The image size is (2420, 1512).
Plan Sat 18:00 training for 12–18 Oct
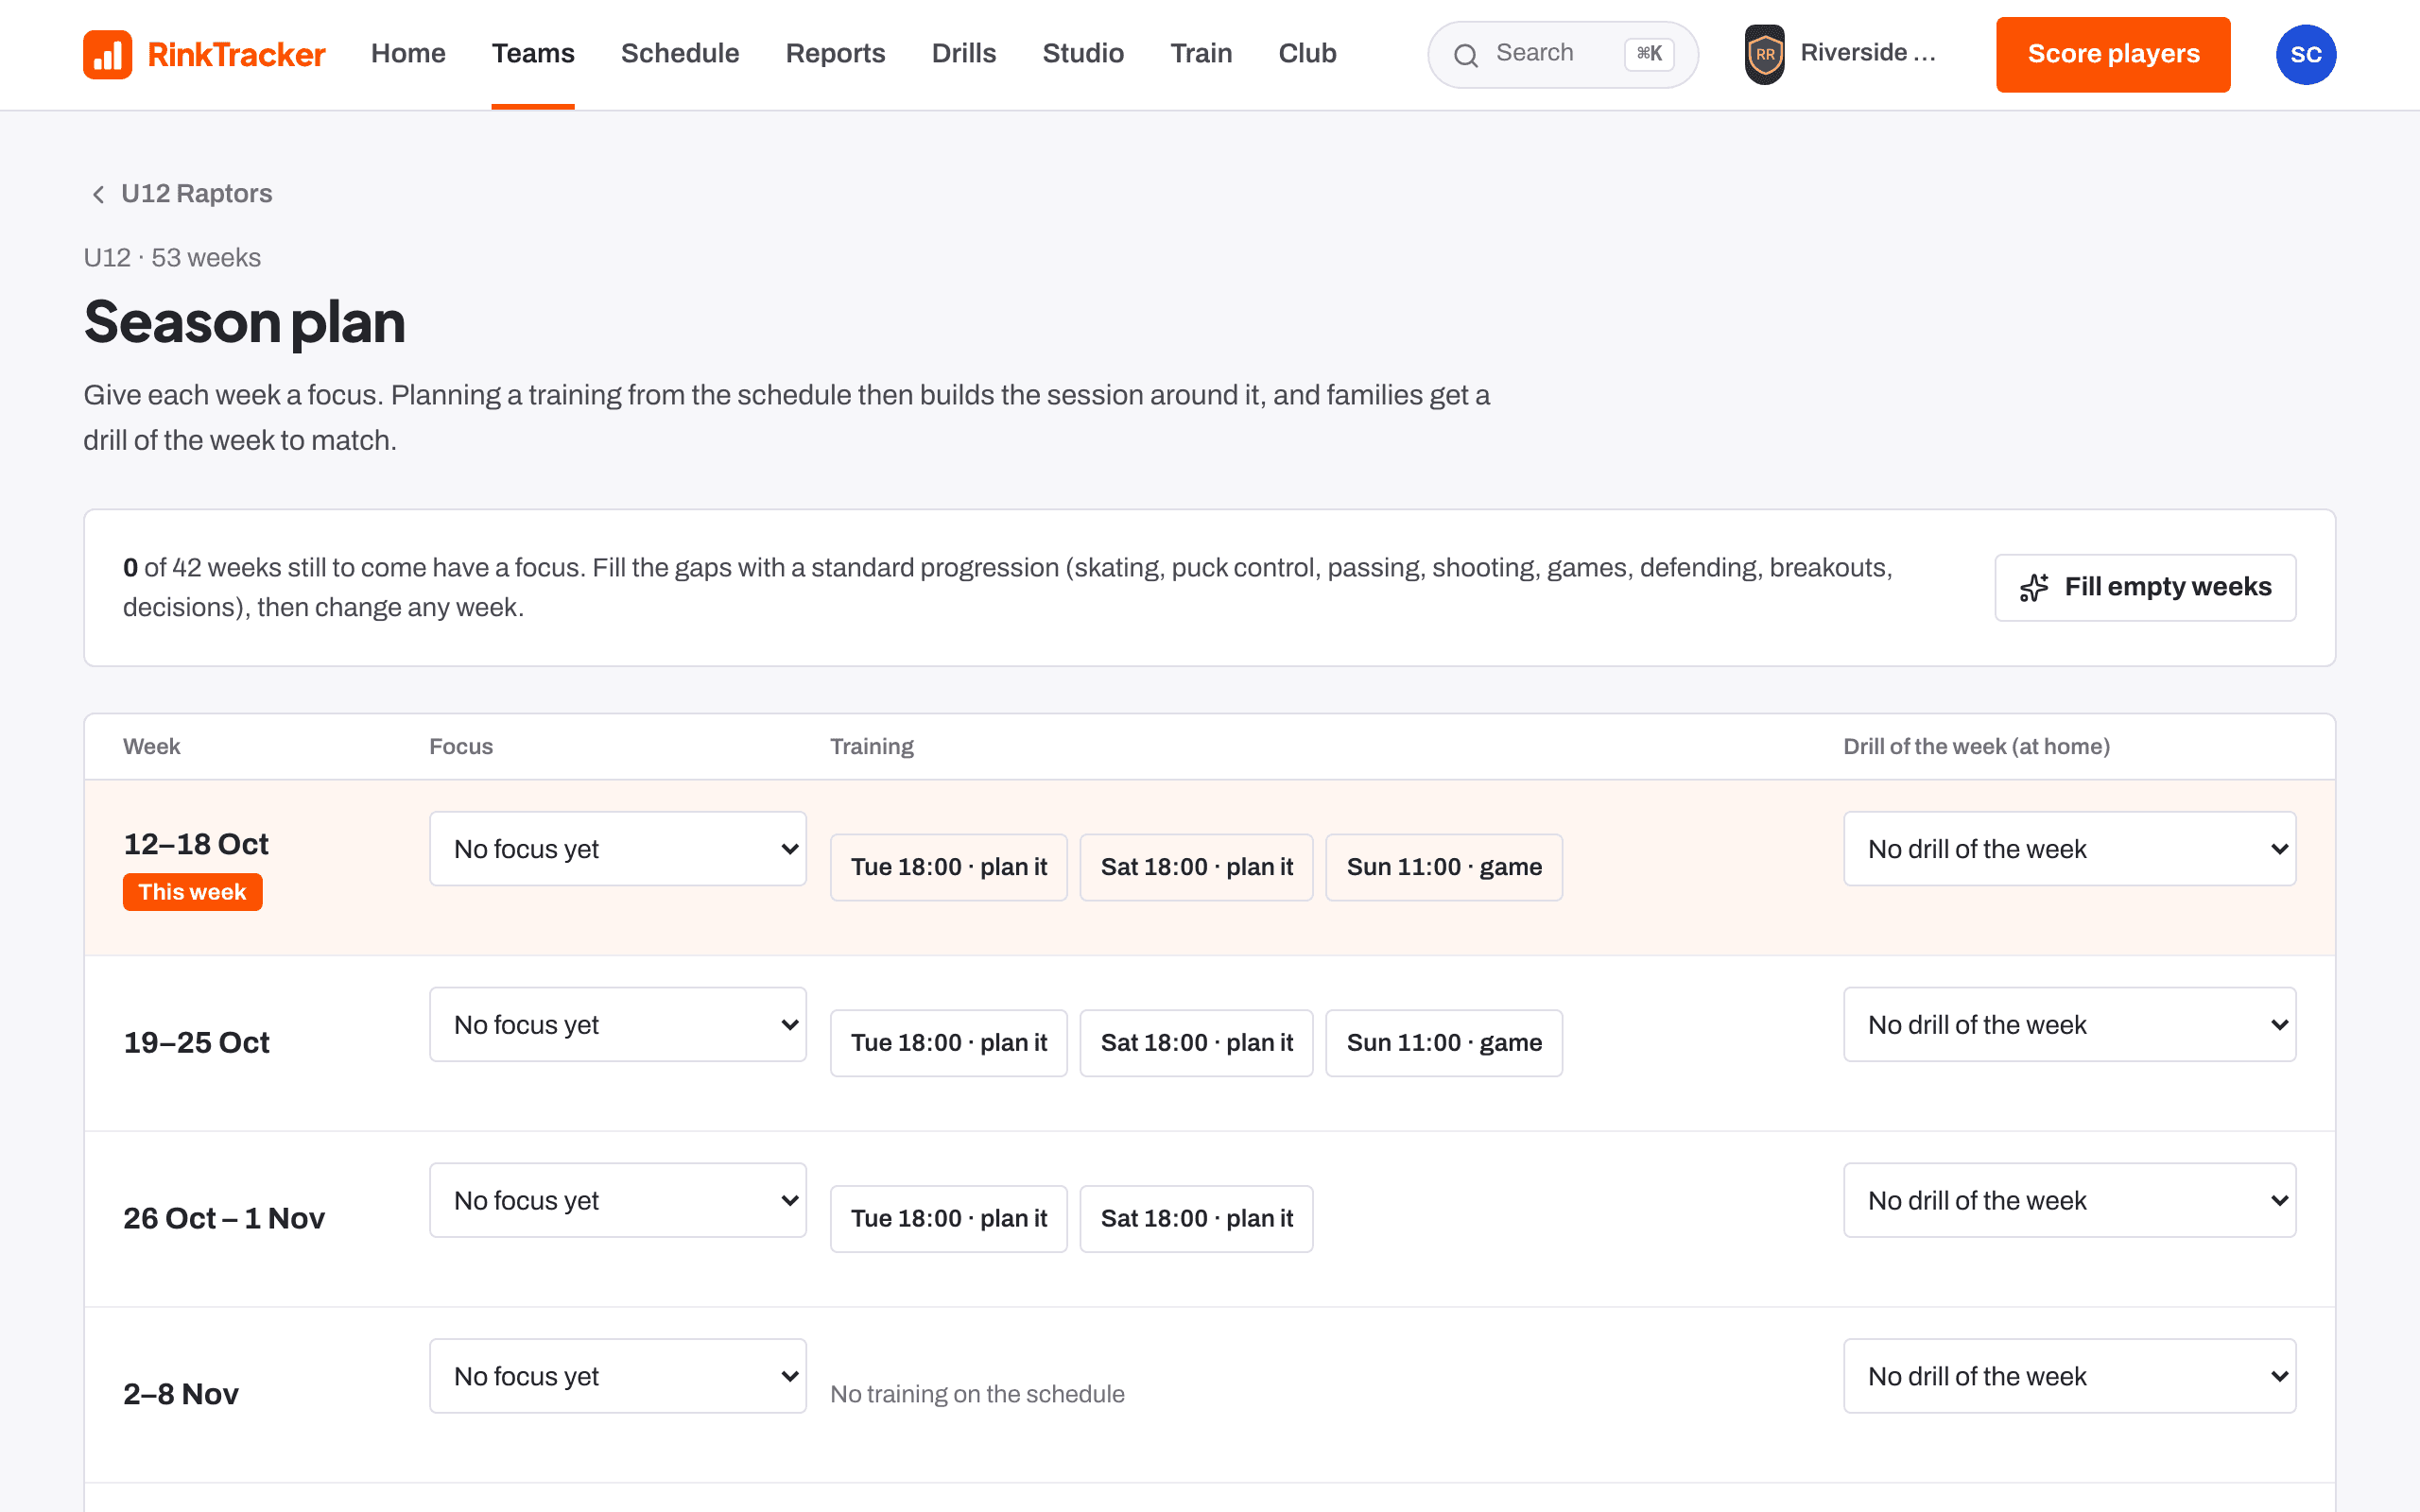point(1196,867)
